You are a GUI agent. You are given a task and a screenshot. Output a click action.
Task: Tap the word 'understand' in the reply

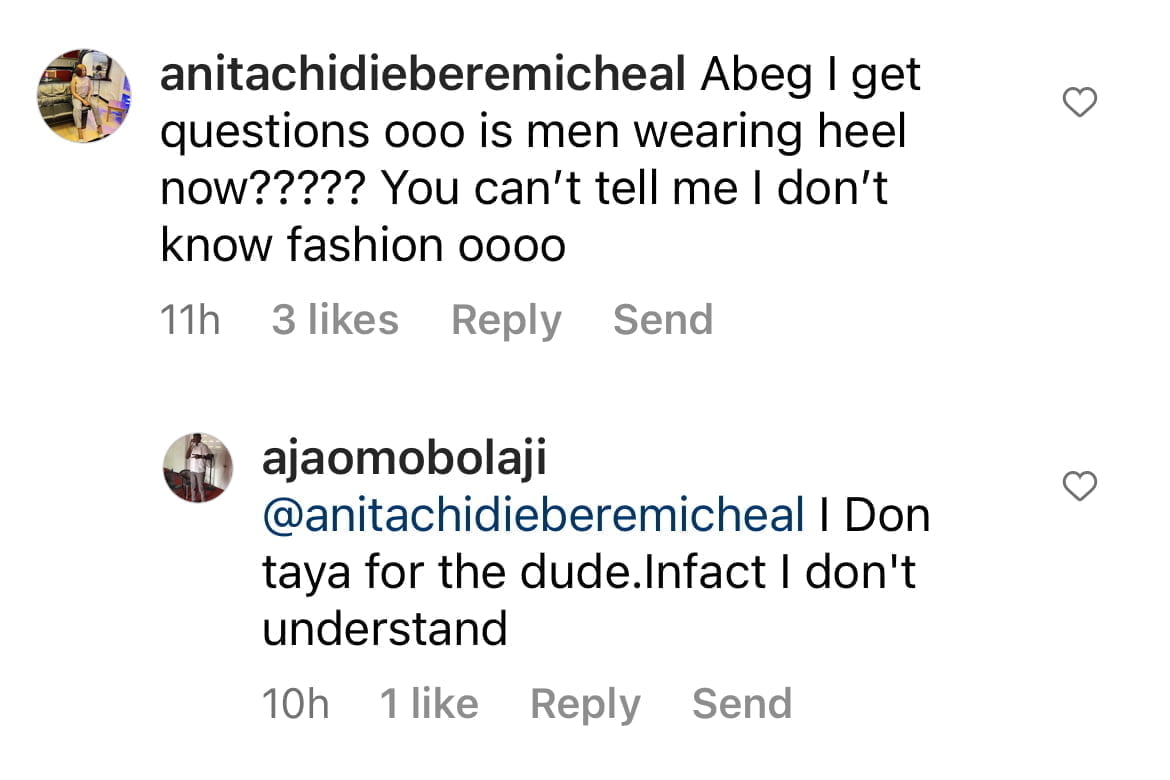click(384, 628)
